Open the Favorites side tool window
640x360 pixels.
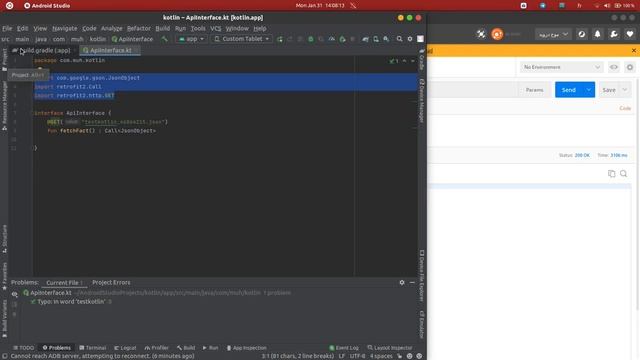click(4, 276)
